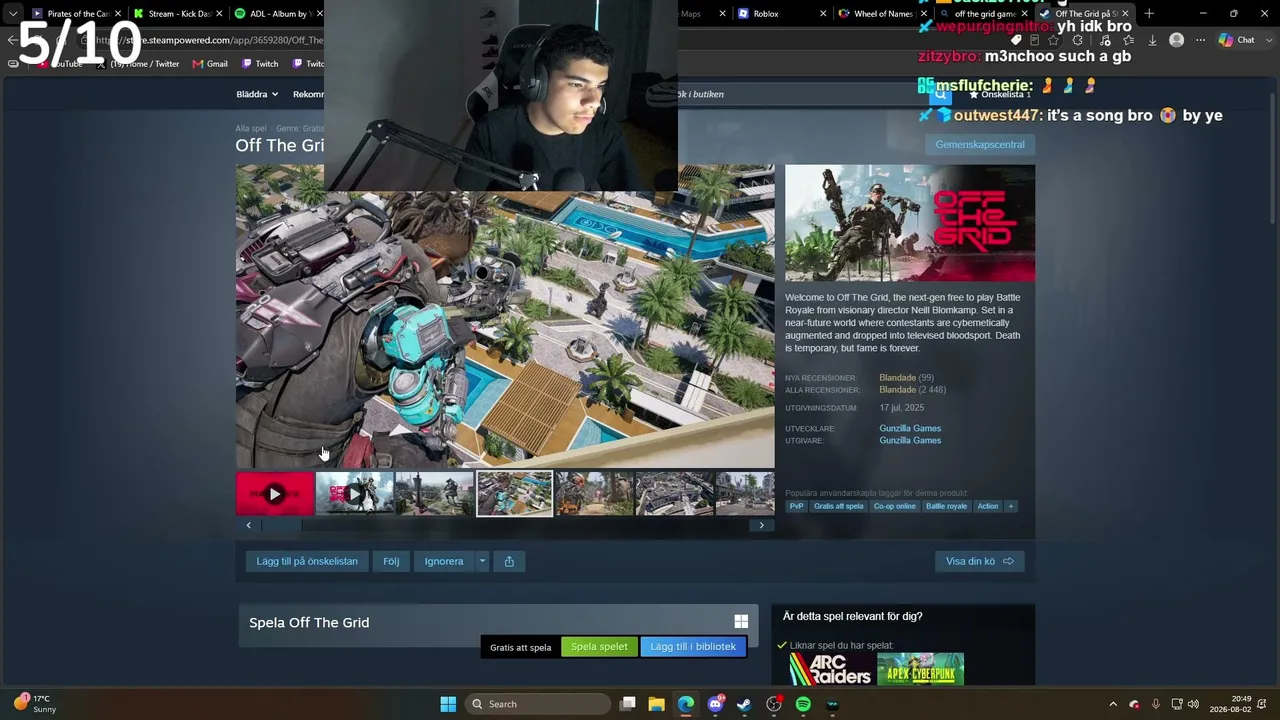This screenshot has width=1280, height=720.
Task: Expand the Bläddra store menu
Action: click(x=257, y=94)
